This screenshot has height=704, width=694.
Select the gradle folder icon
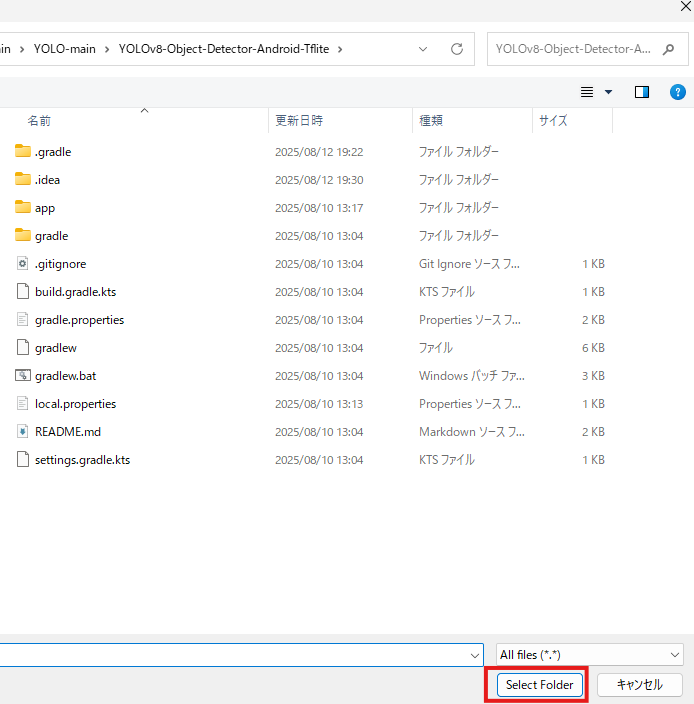(22, 235)
